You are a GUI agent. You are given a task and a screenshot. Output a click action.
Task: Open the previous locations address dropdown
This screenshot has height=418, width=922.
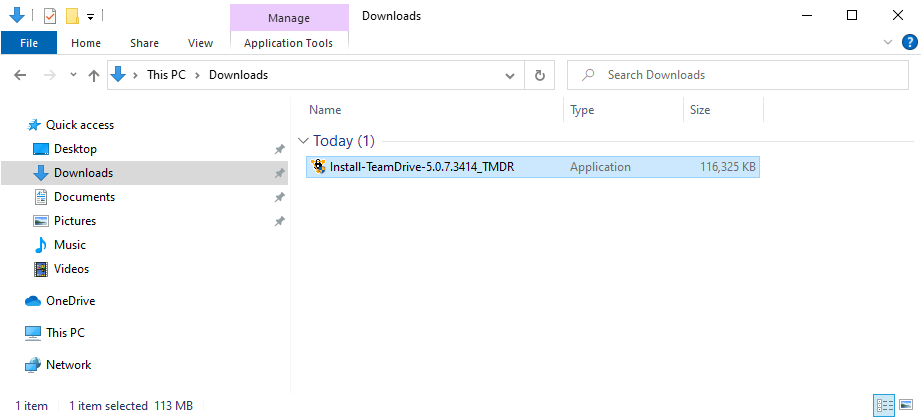pos(510,75)
